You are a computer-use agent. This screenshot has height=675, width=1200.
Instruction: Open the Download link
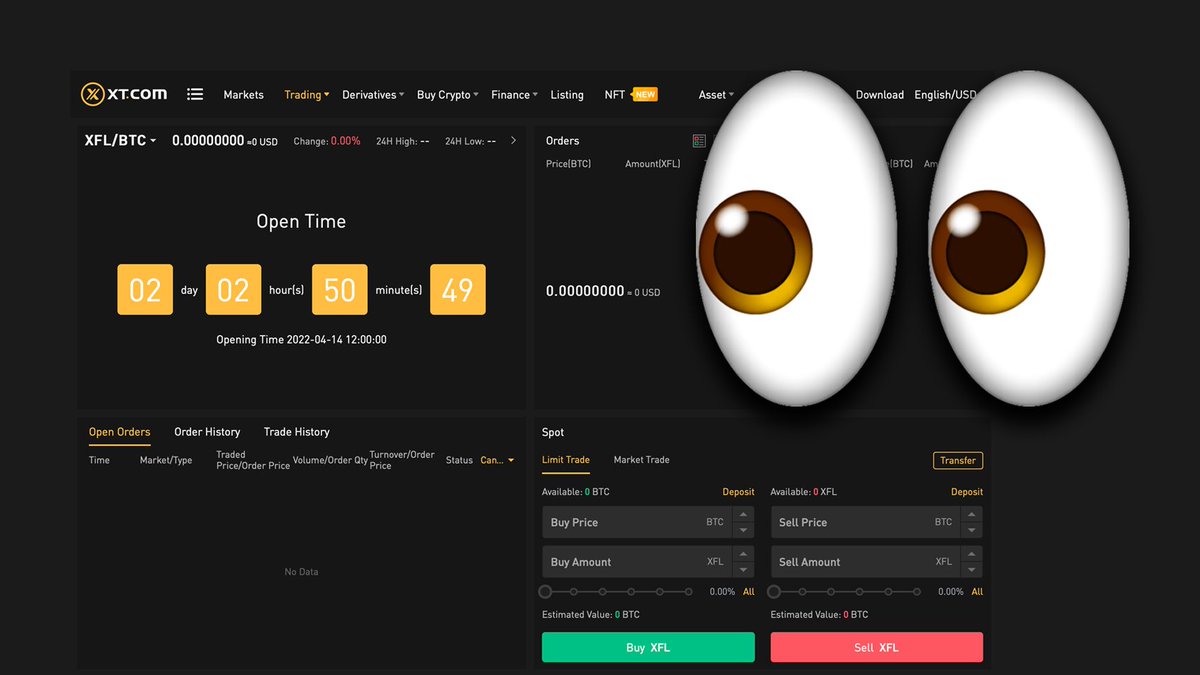pos(880,95)
